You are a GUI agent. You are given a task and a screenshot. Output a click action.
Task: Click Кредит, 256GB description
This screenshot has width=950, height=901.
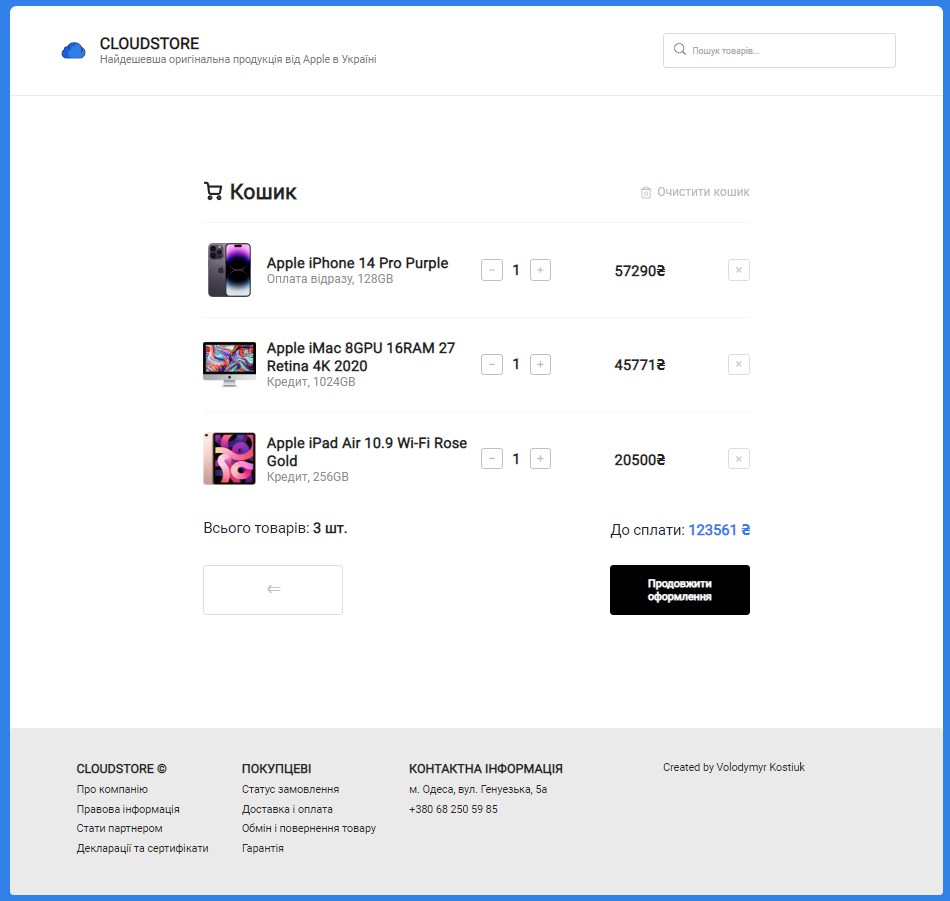point(308,477)
